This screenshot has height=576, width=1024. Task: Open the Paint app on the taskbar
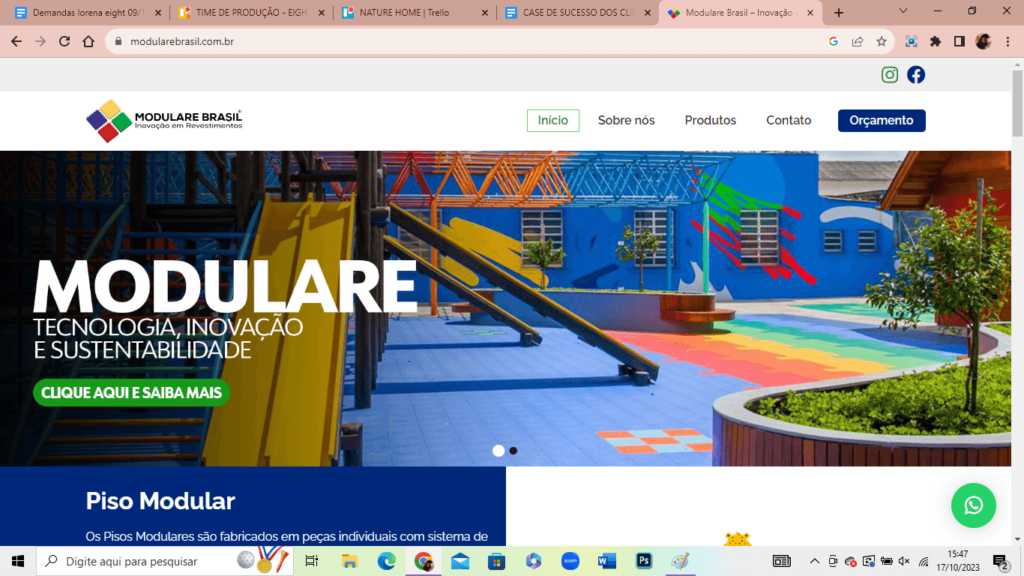[x=680, y=561]
